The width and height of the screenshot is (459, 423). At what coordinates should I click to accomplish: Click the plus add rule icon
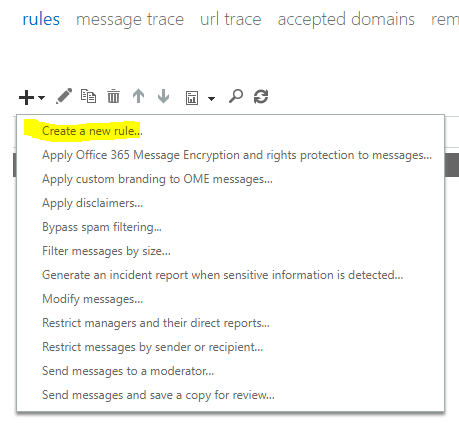pyautogui.click(x=26, y=97)
